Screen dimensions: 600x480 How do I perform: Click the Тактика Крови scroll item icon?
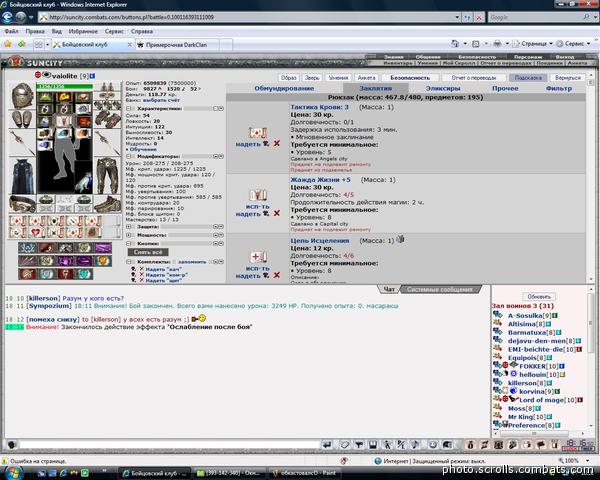[258, 133]
